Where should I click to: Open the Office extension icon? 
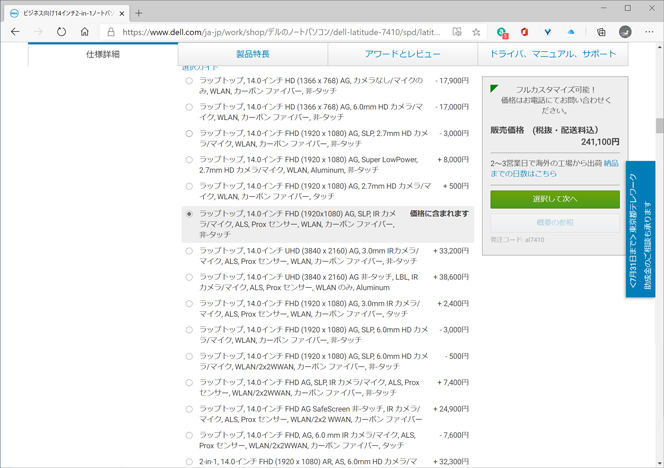(525, 32)
